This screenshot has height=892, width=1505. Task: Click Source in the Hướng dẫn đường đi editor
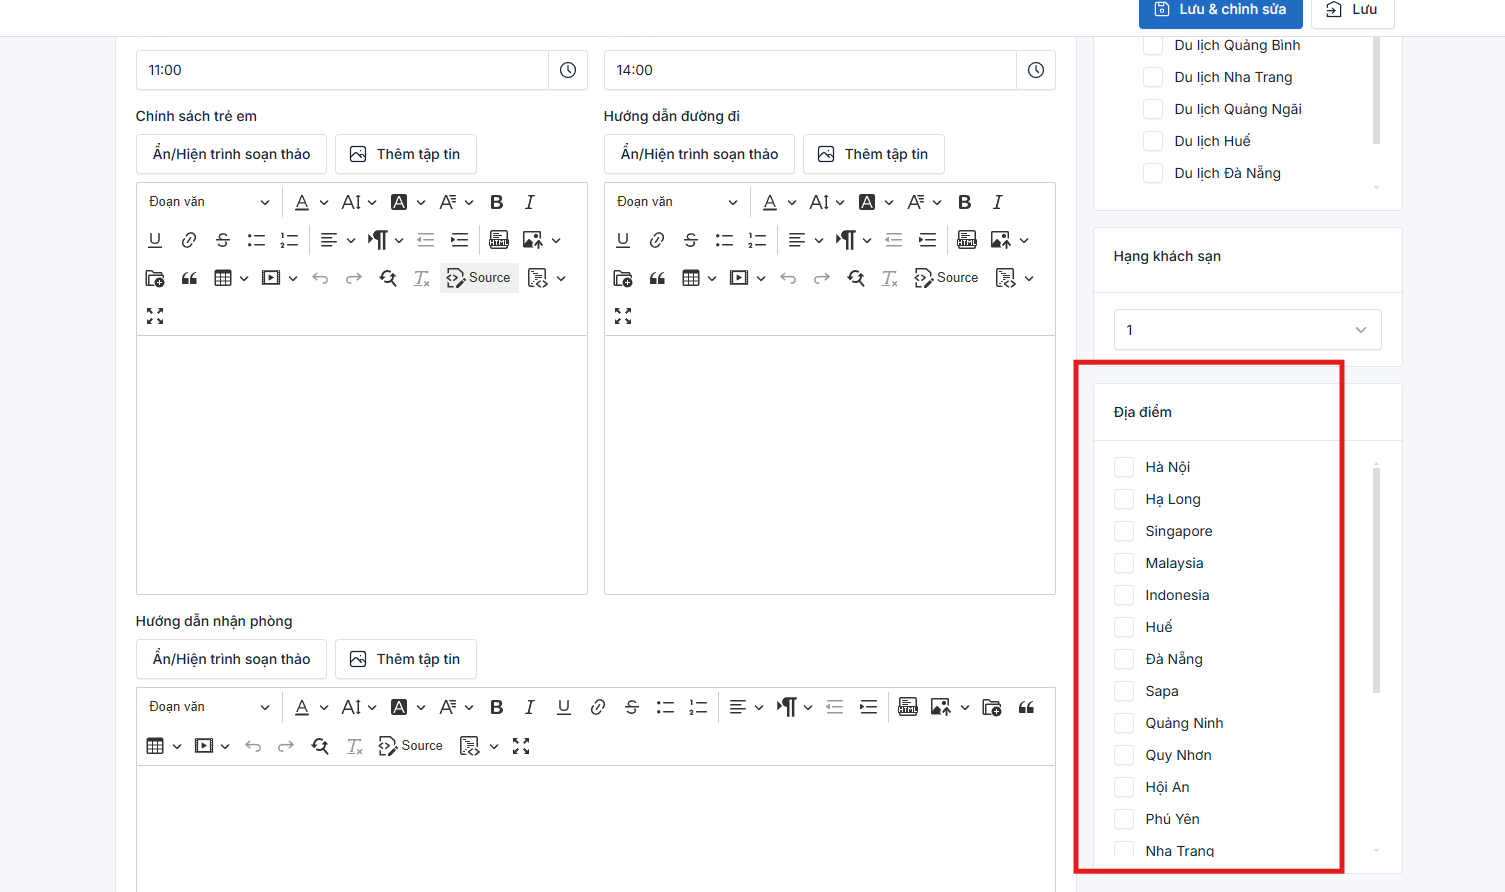pos(946,278)
